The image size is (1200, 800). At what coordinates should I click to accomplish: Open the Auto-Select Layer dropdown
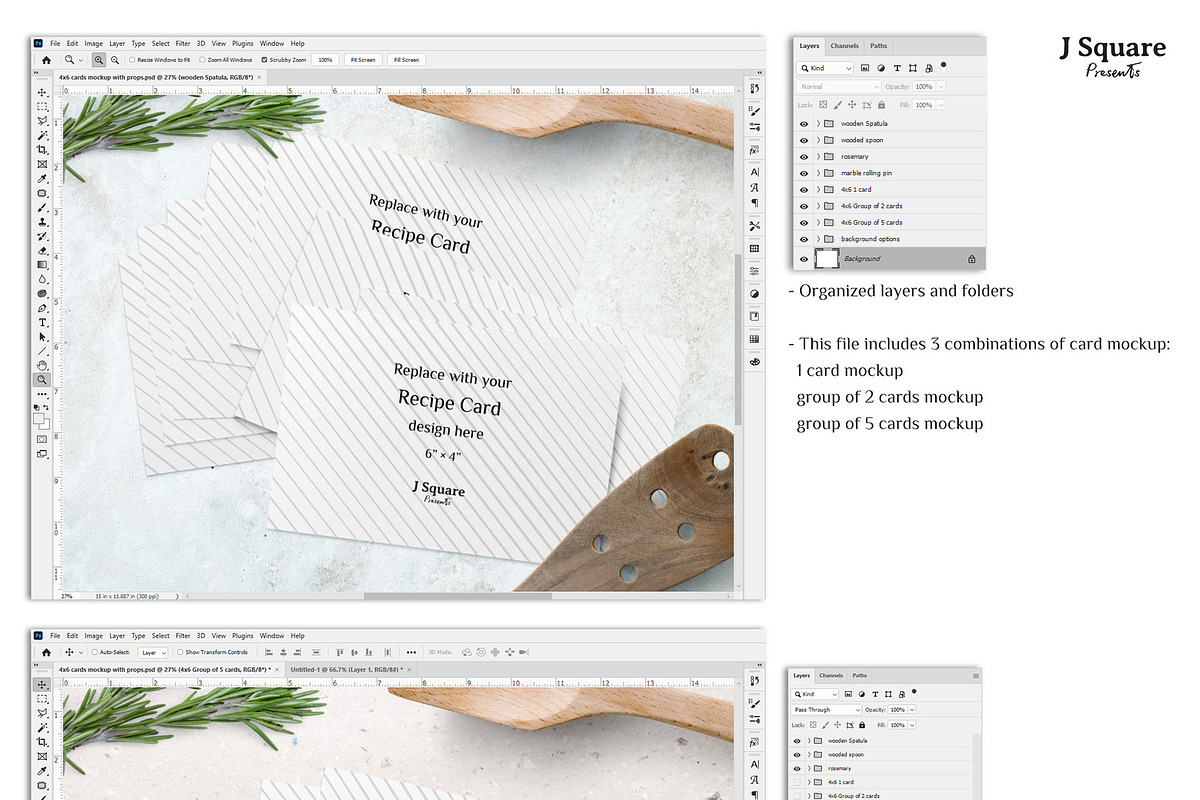pos(152,652)
